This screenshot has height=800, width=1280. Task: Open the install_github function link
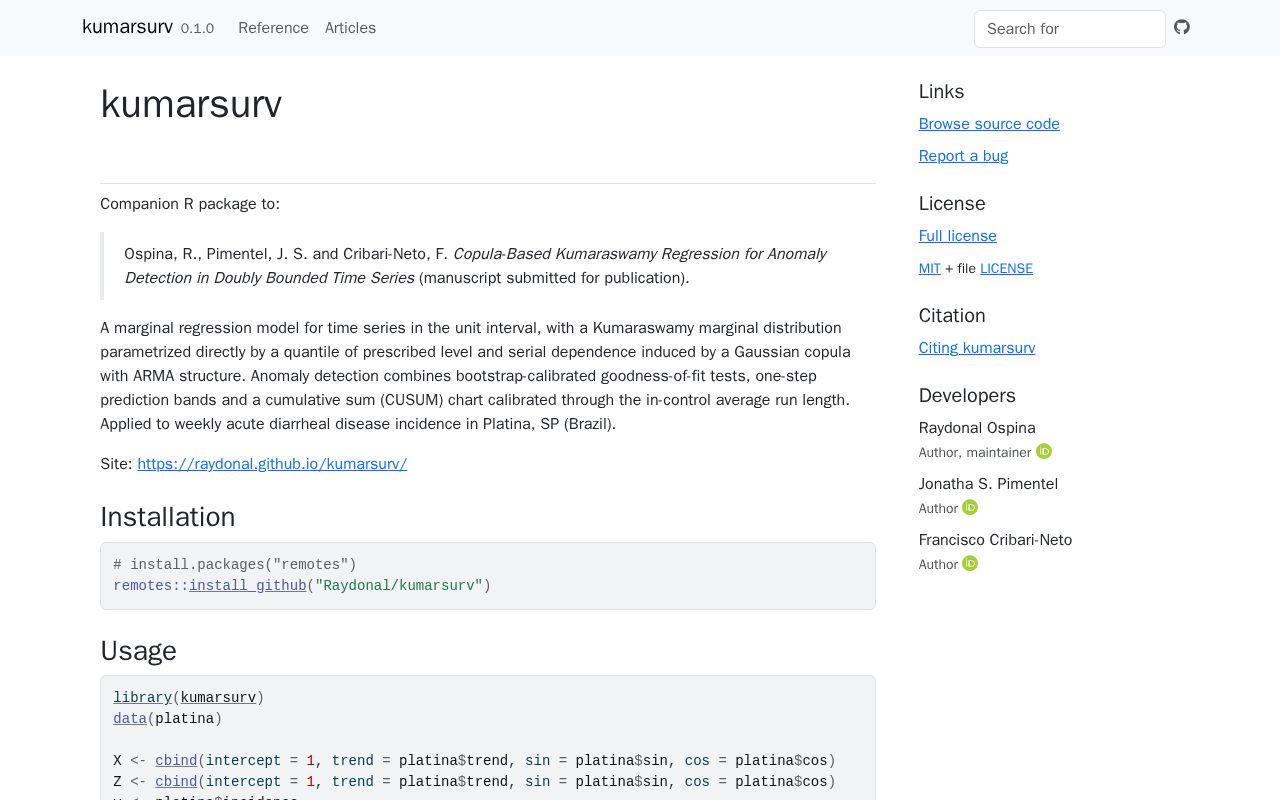tap(247, 585)
